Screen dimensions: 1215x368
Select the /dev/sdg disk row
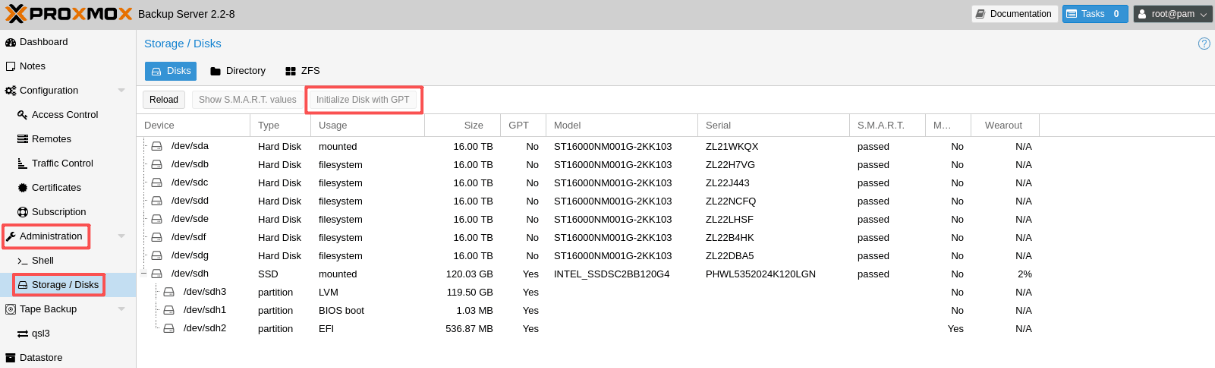tap(676, 255)
